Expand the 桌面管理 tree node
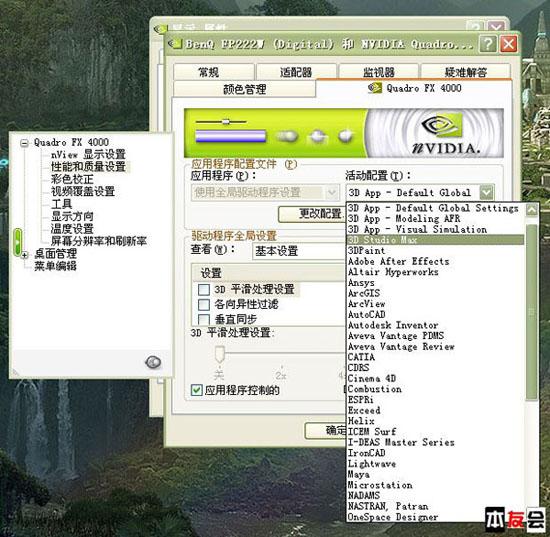The height and width of the screenshot is (537, 550). [x=24, y=255]
